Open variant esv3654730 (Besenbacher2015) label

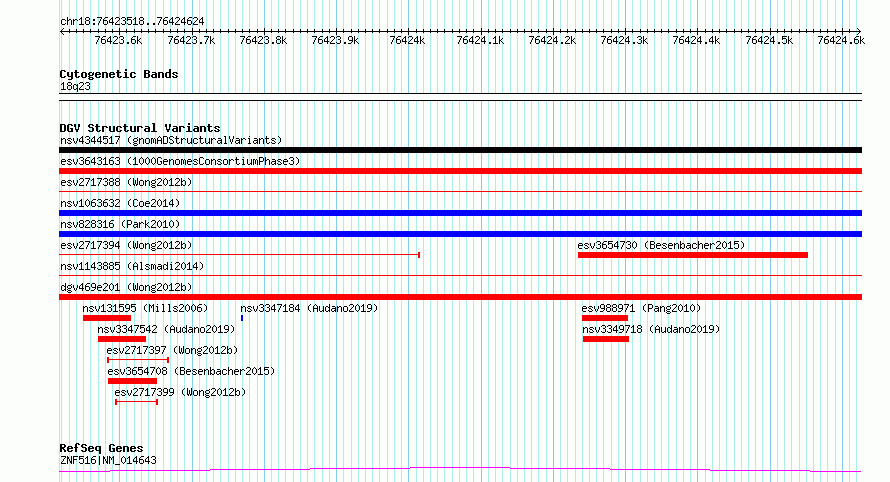coord(661,245)
